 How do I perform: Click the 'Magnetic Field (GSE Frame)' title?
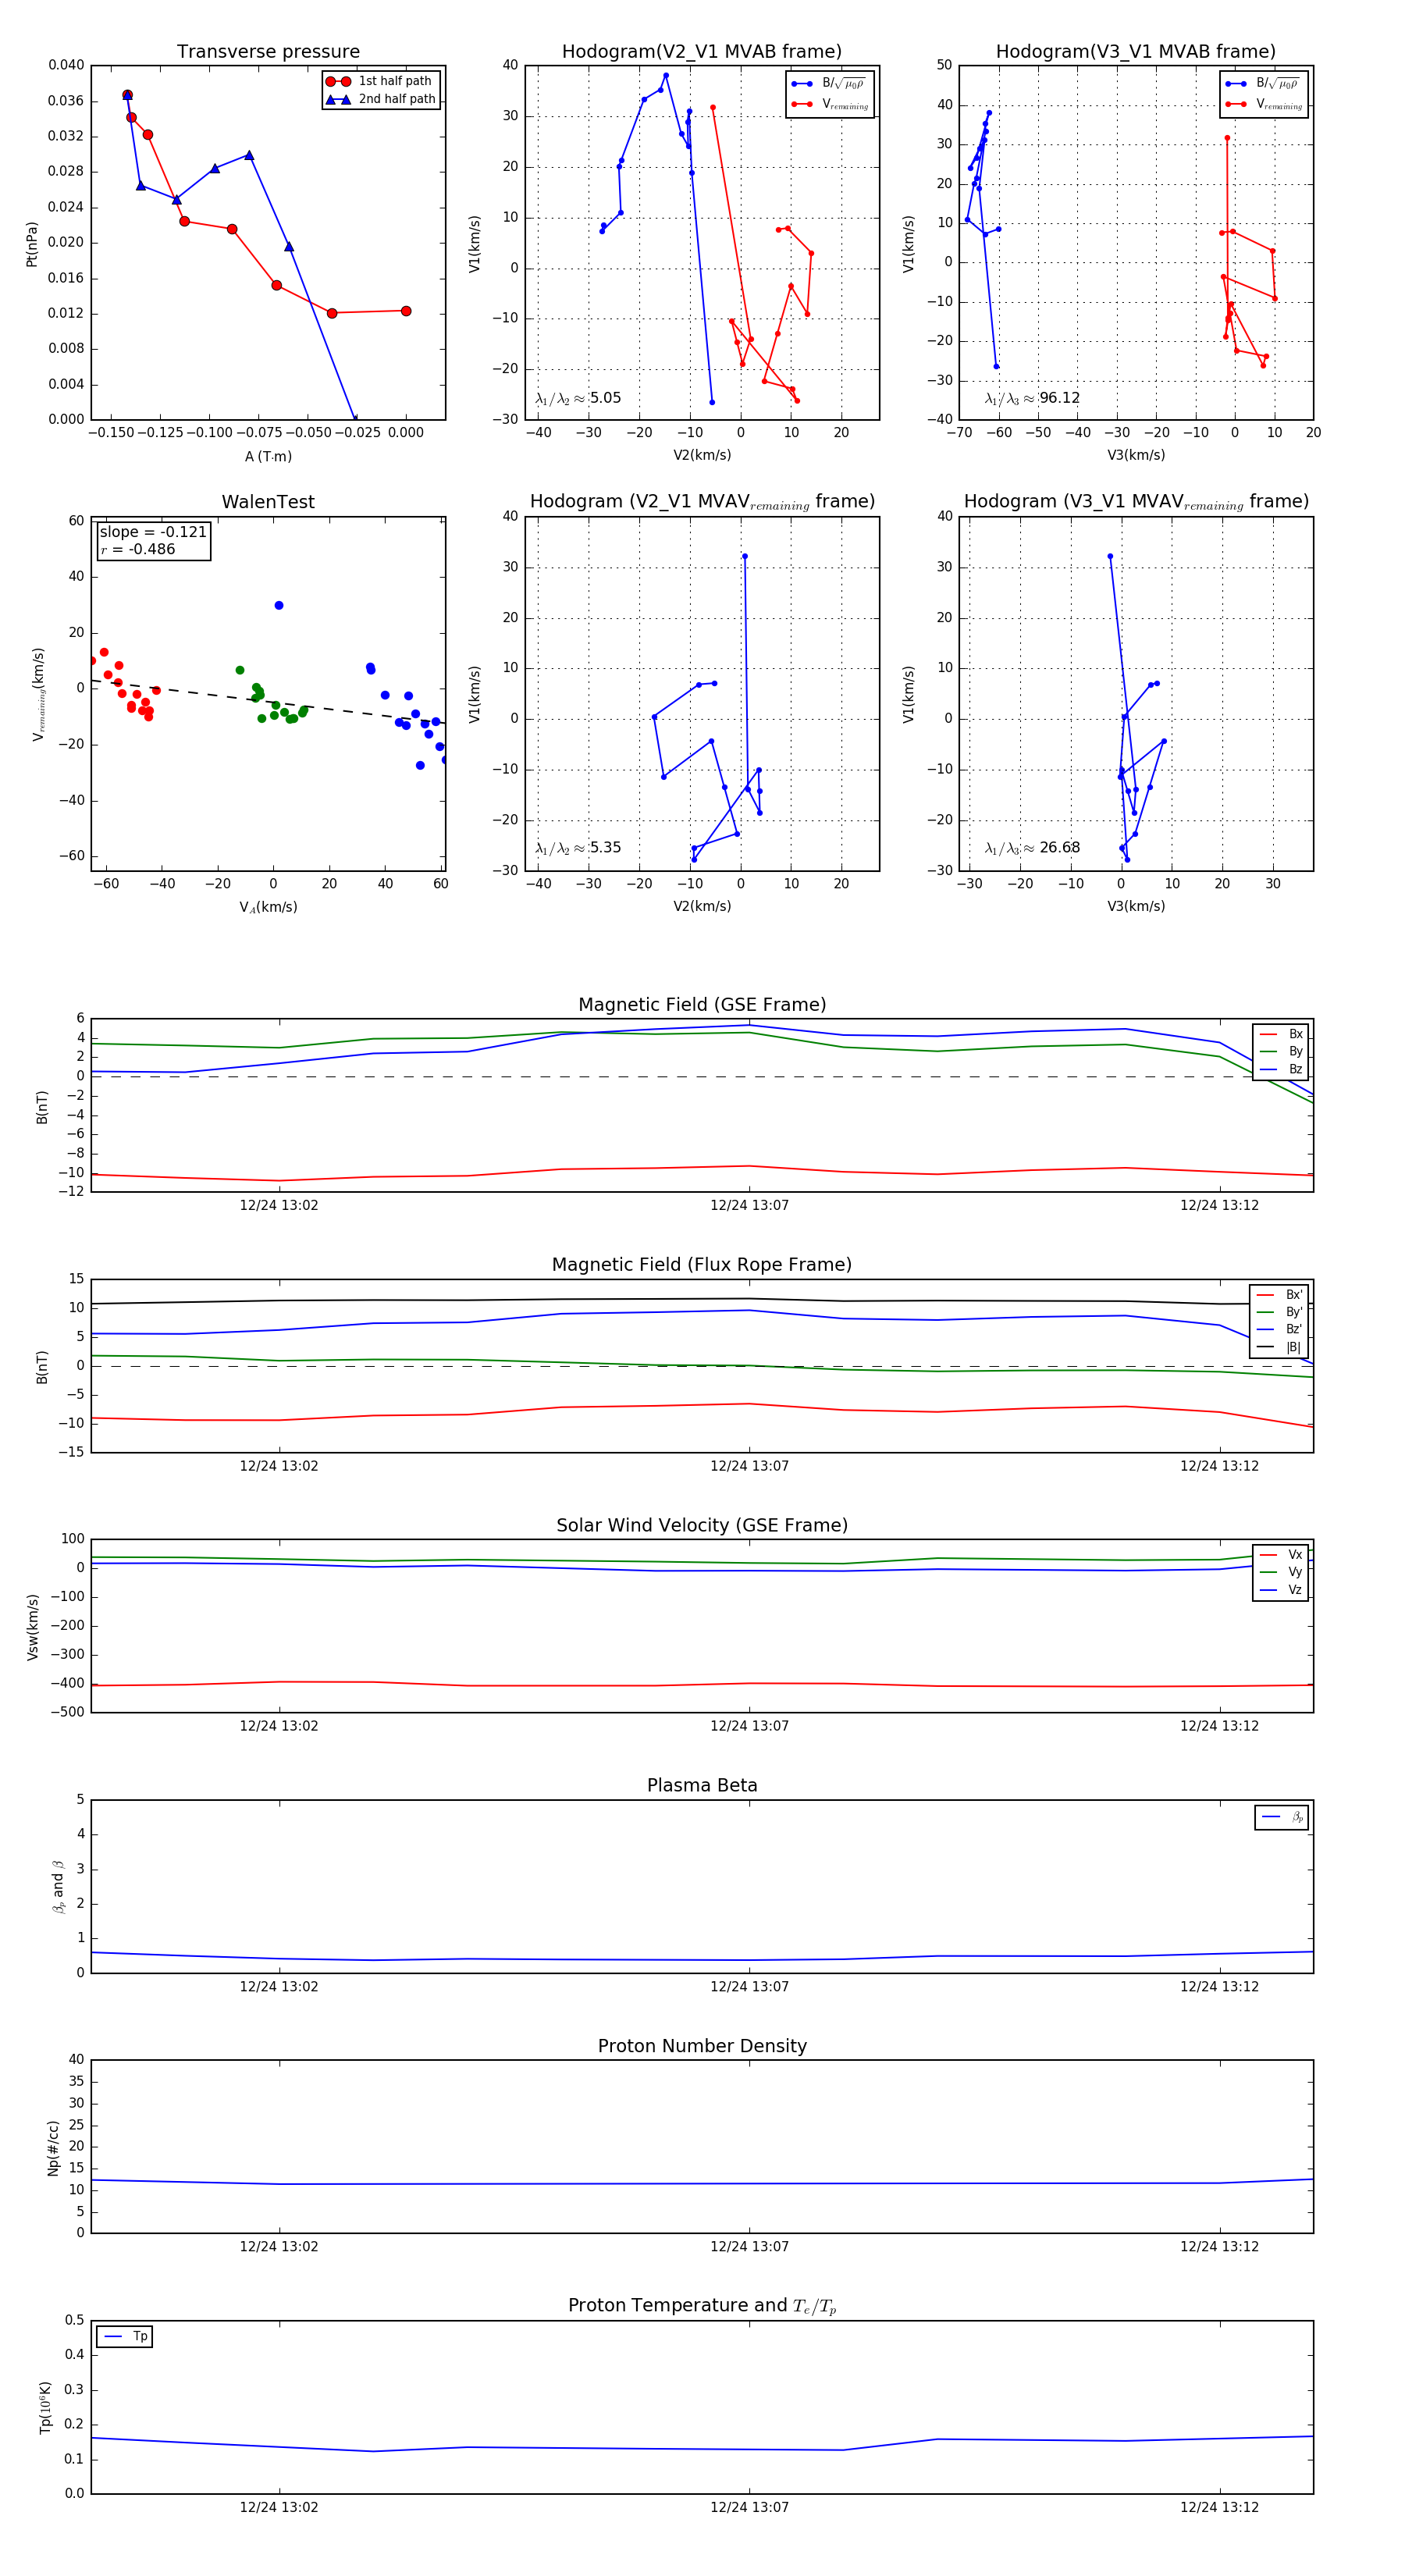pyautogui.click(x=702, y=1005)
